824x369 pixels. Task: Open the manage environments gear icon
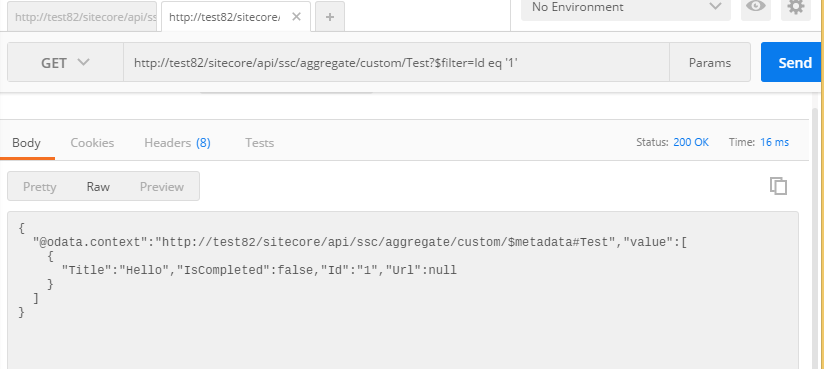click(796, 7)
